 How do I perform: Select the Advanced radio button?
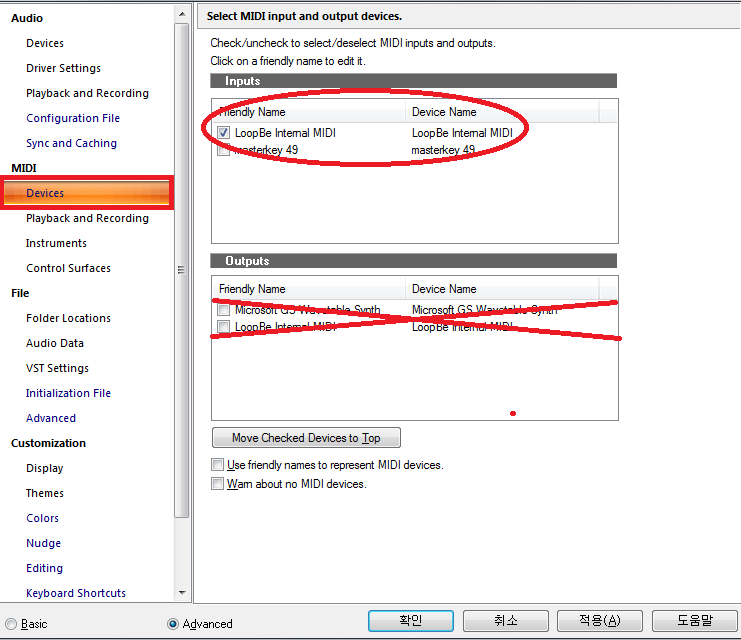point(173,624)
